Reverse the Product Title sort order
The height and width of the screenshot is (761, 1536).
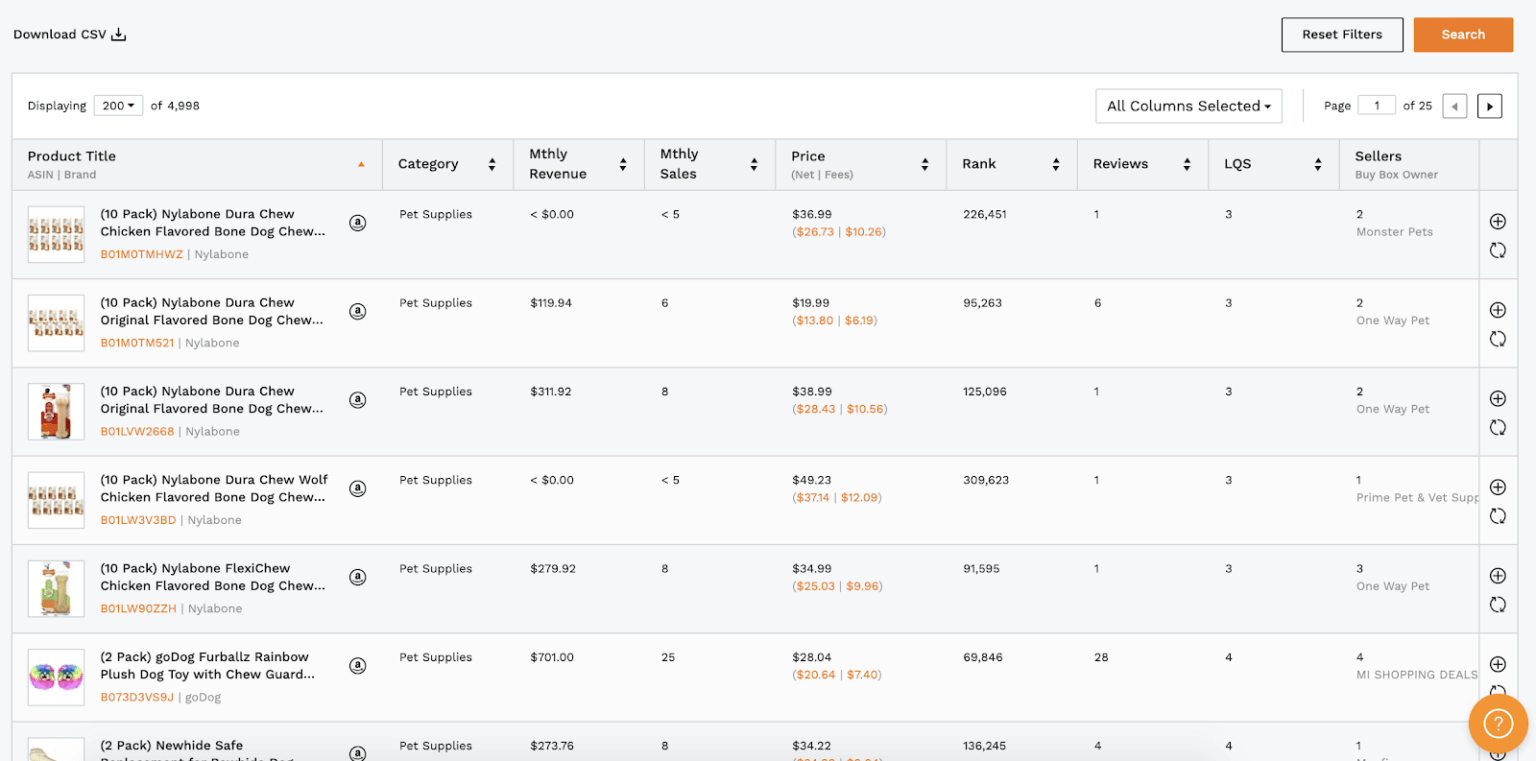pos(361,164)
